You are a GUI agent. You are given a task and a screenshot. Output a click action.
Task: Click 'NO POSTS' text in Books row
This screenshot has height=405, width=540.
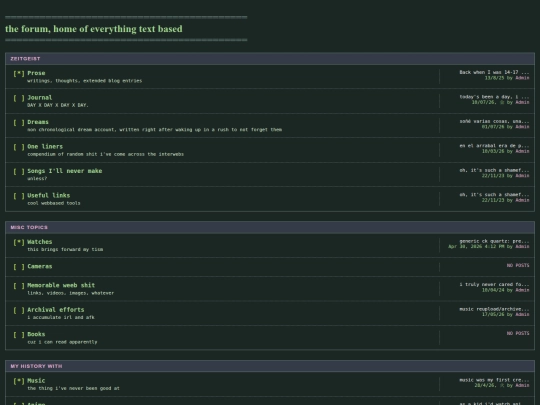[x=518, y=333]
